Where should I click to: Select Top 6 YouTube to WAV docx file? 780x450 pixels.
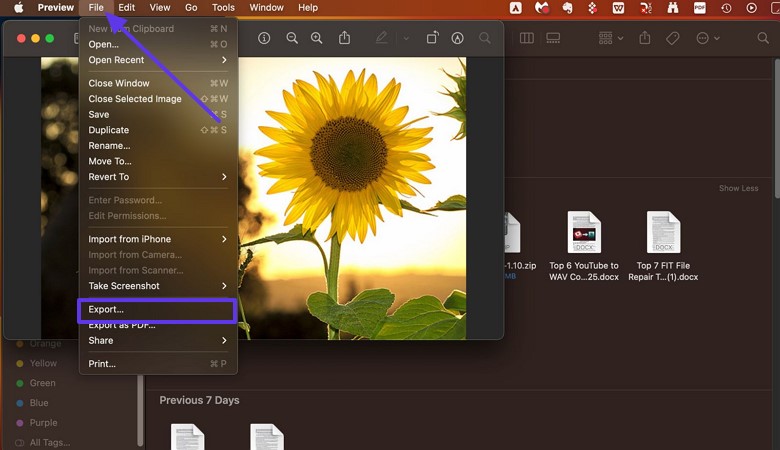tap(584, 247)
